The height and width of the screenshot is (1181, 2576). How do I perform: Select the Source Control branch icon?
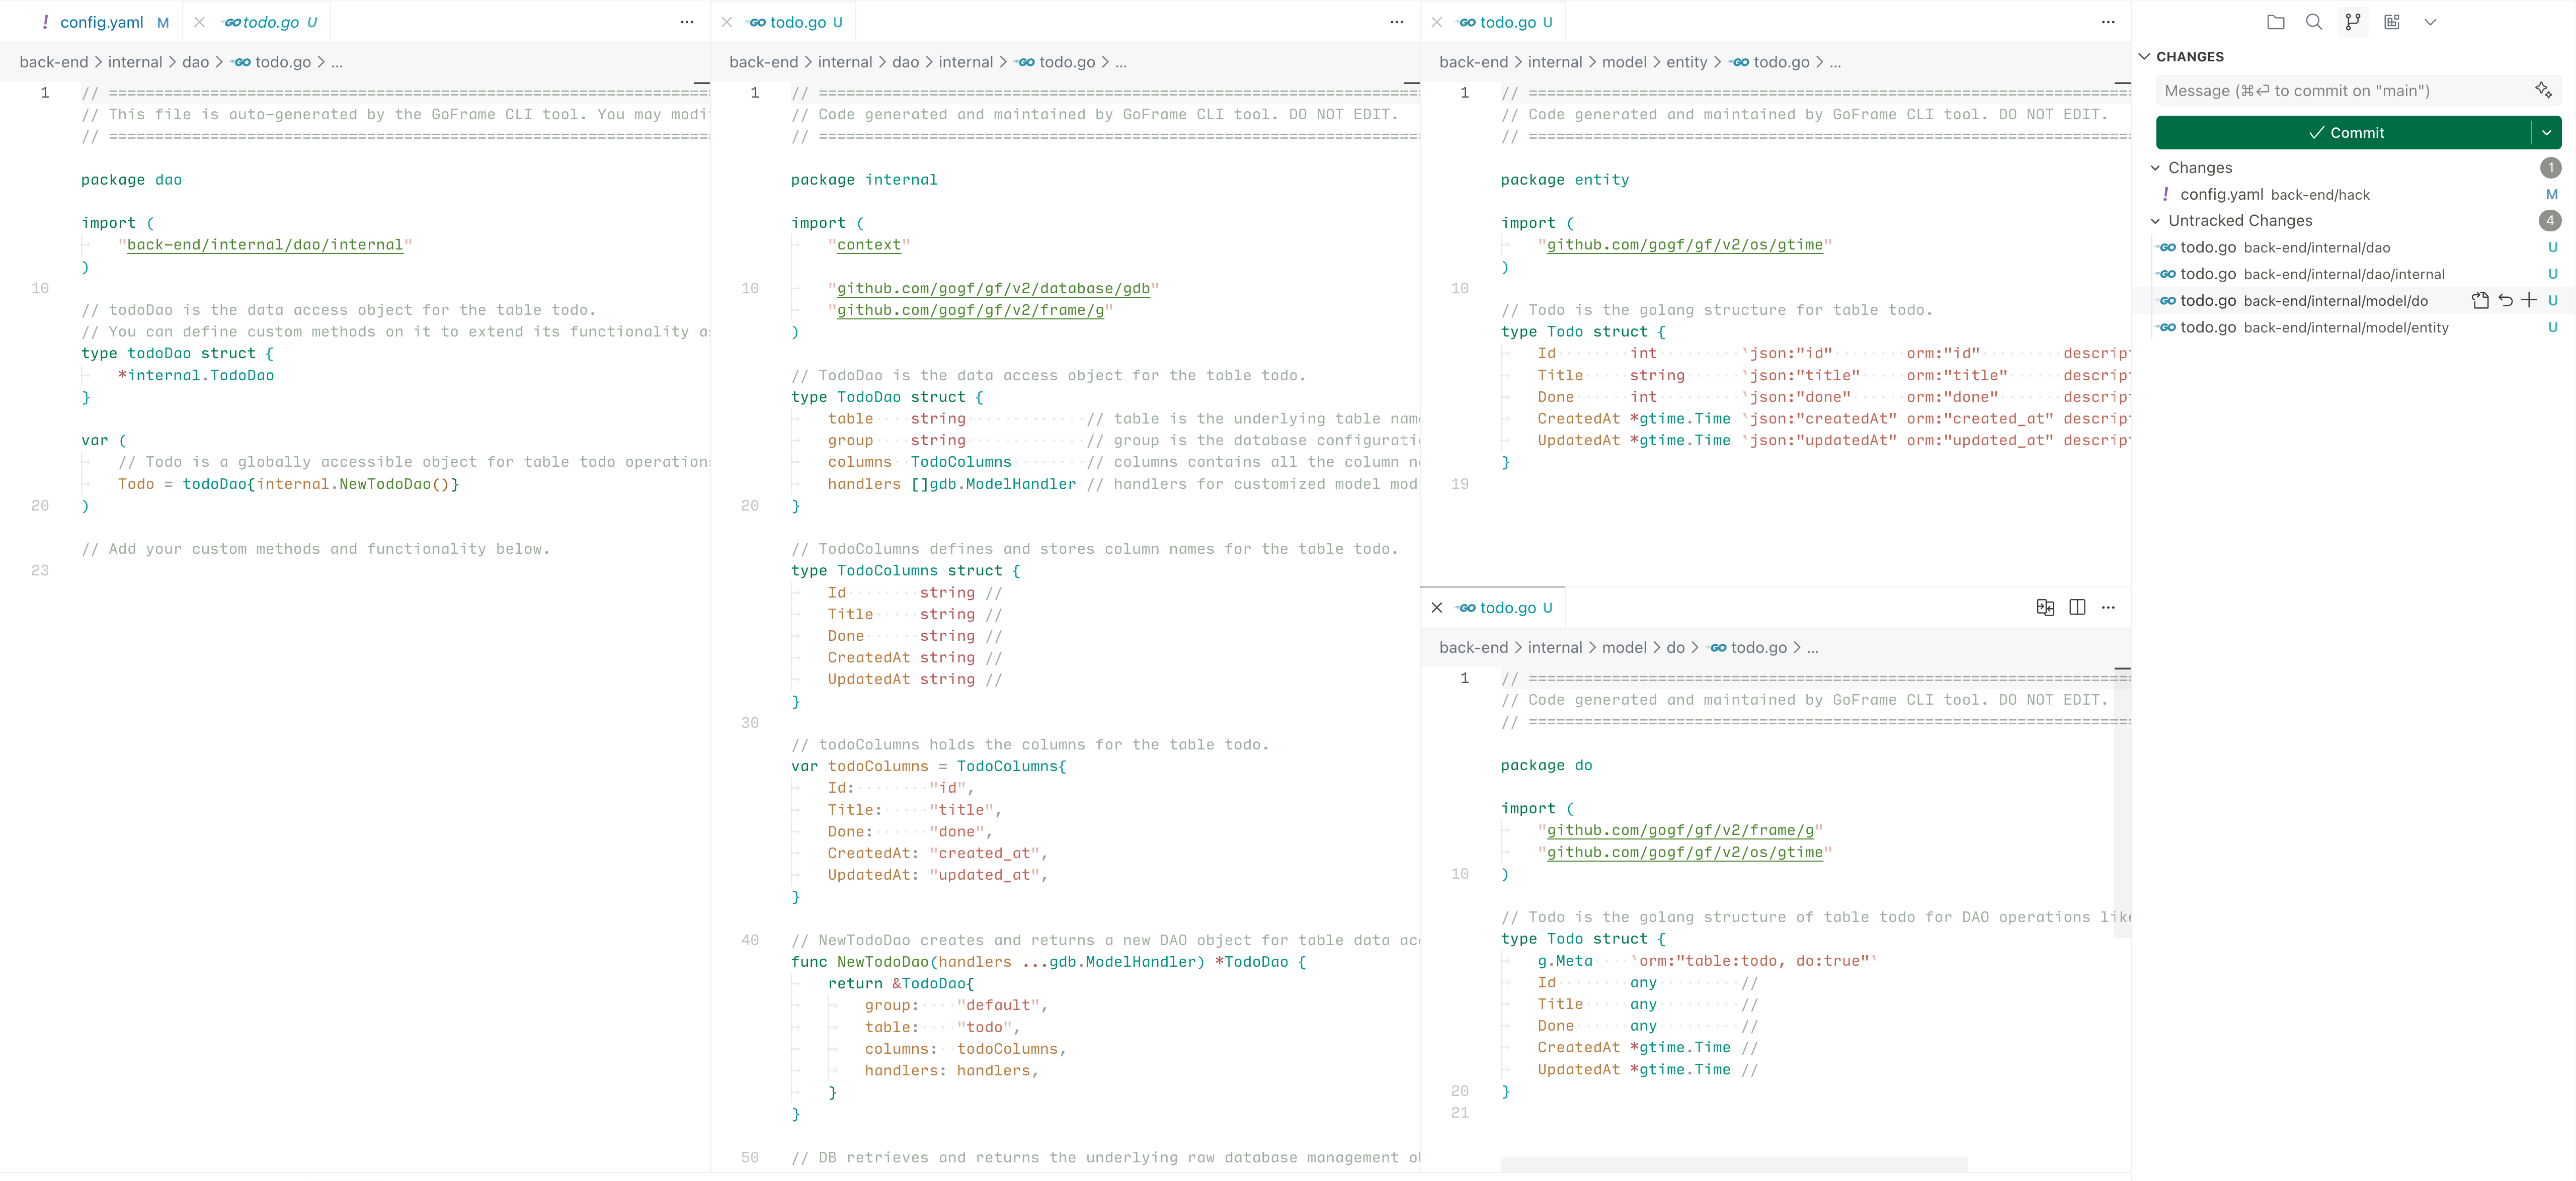click(x=2352, y=22)
